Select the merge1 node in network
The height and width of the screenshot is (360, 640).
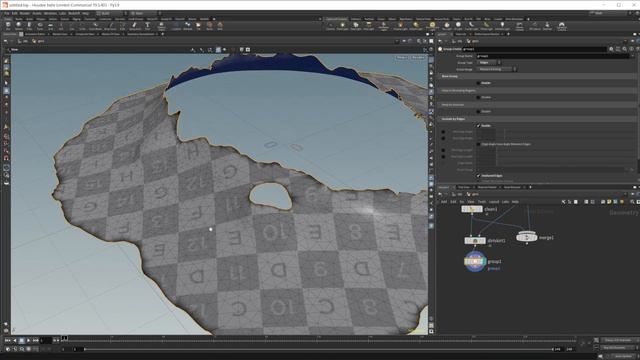tap(527, 237)
